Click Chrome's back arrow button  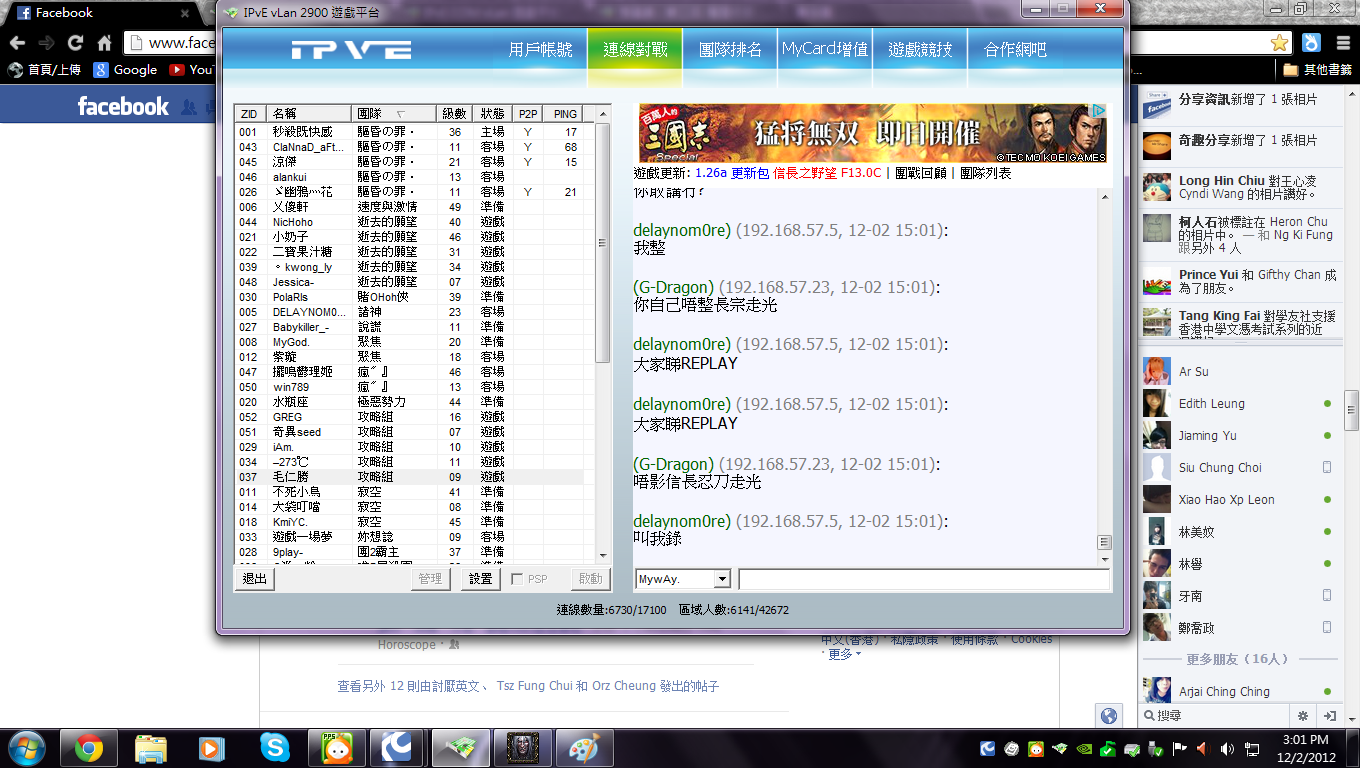(17, 43)
